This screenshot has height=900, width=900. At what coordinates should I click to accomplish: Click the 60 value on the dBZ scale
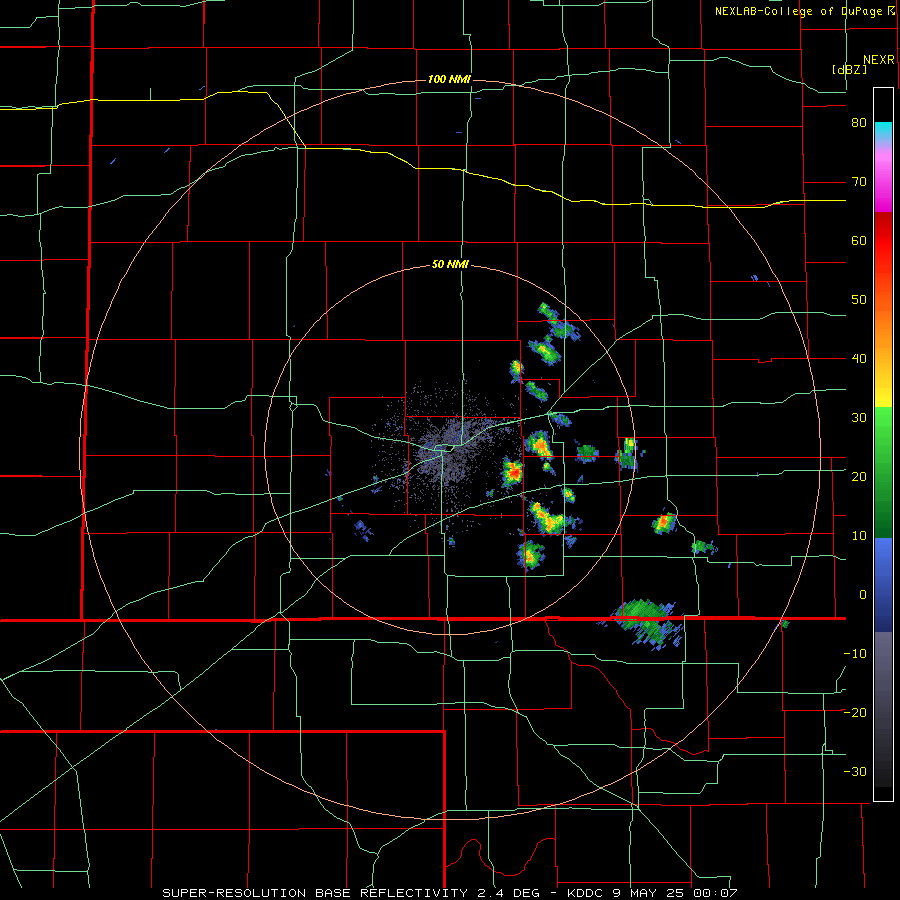(859, 240)
